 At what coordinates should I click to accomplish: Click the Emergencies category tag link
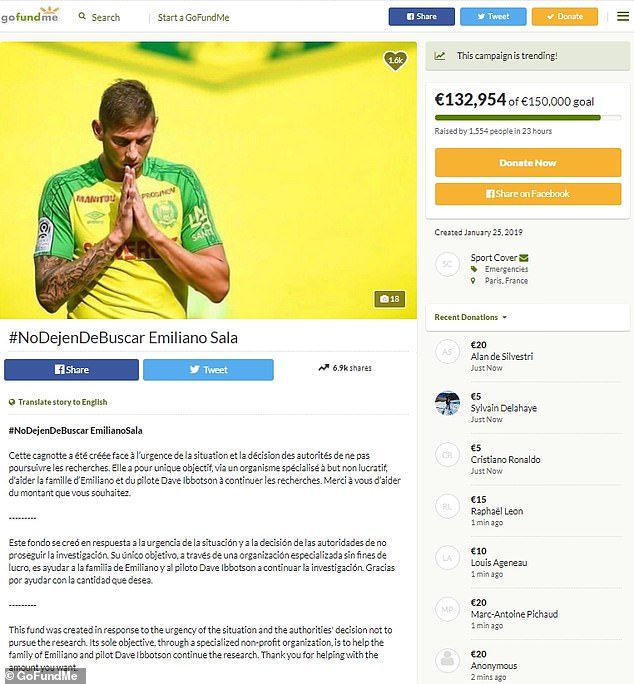point(506,269)
